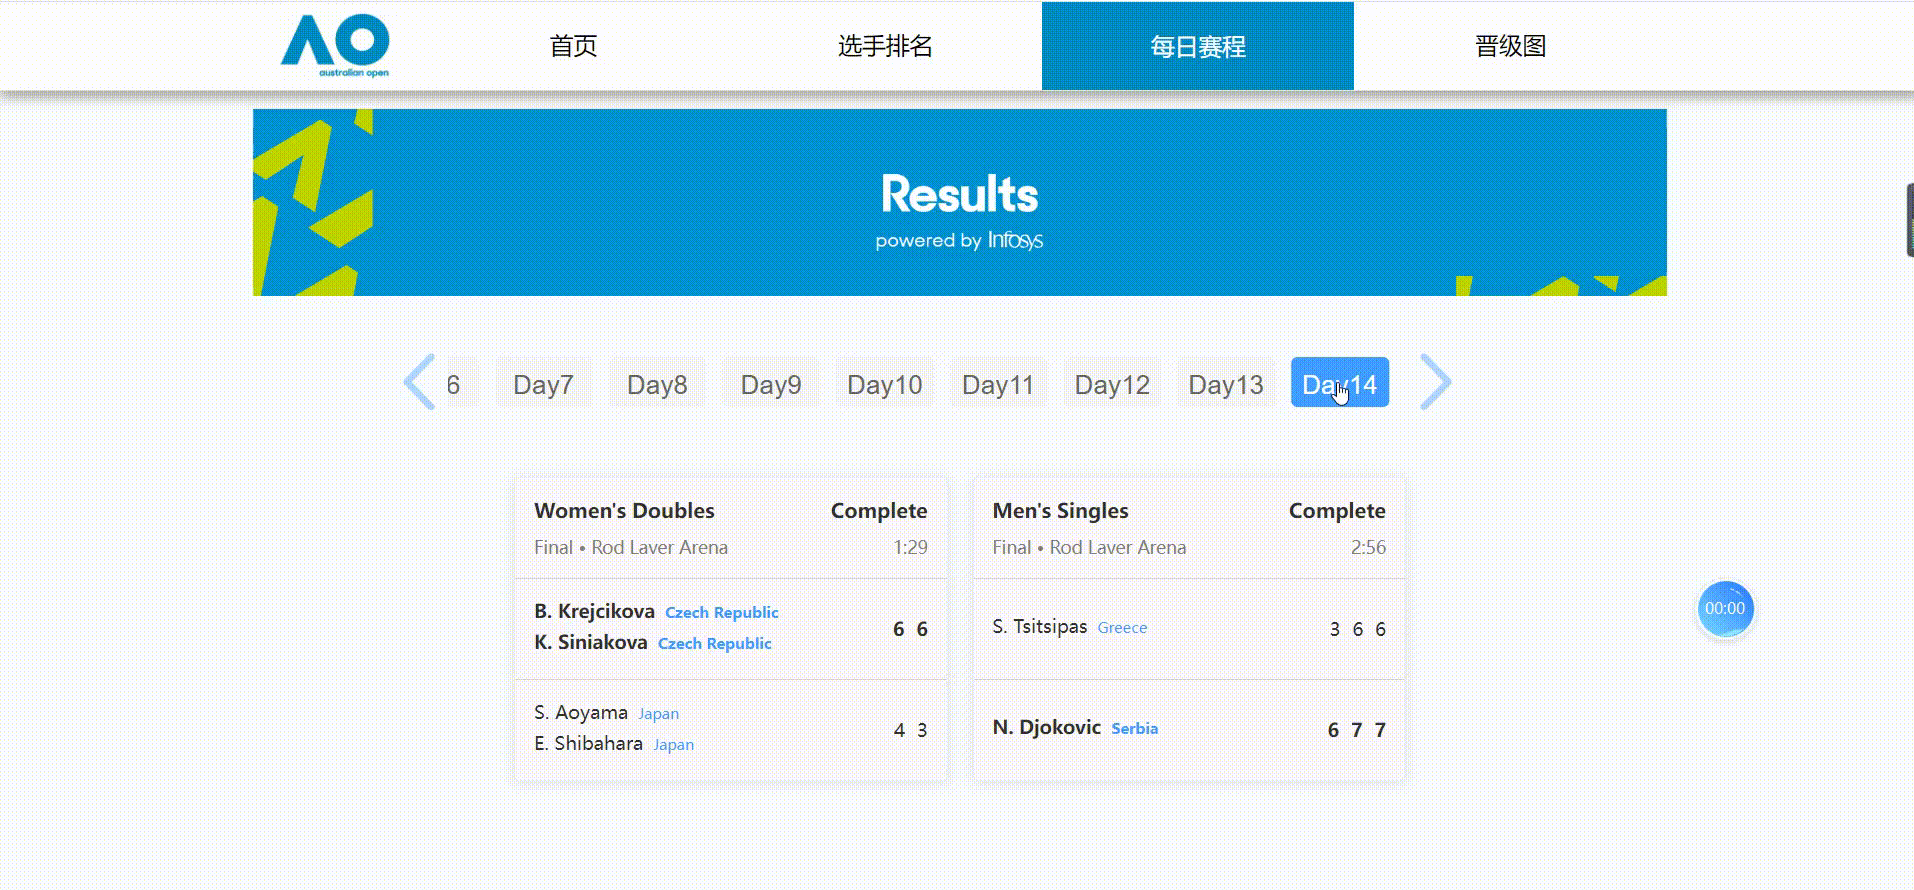Select the Day13 results tab
Viewport: 1914px width, 890px height.
(x=1226, y=384)
